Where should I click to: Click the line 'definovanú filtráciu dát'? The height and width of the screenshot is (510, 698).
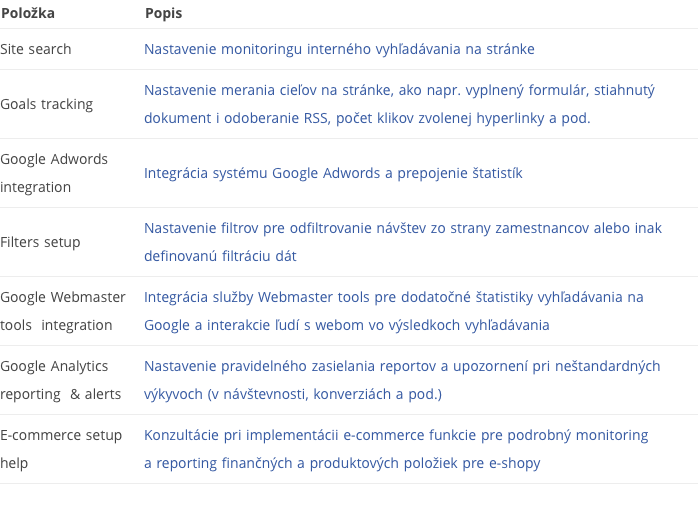click(220, 256)
